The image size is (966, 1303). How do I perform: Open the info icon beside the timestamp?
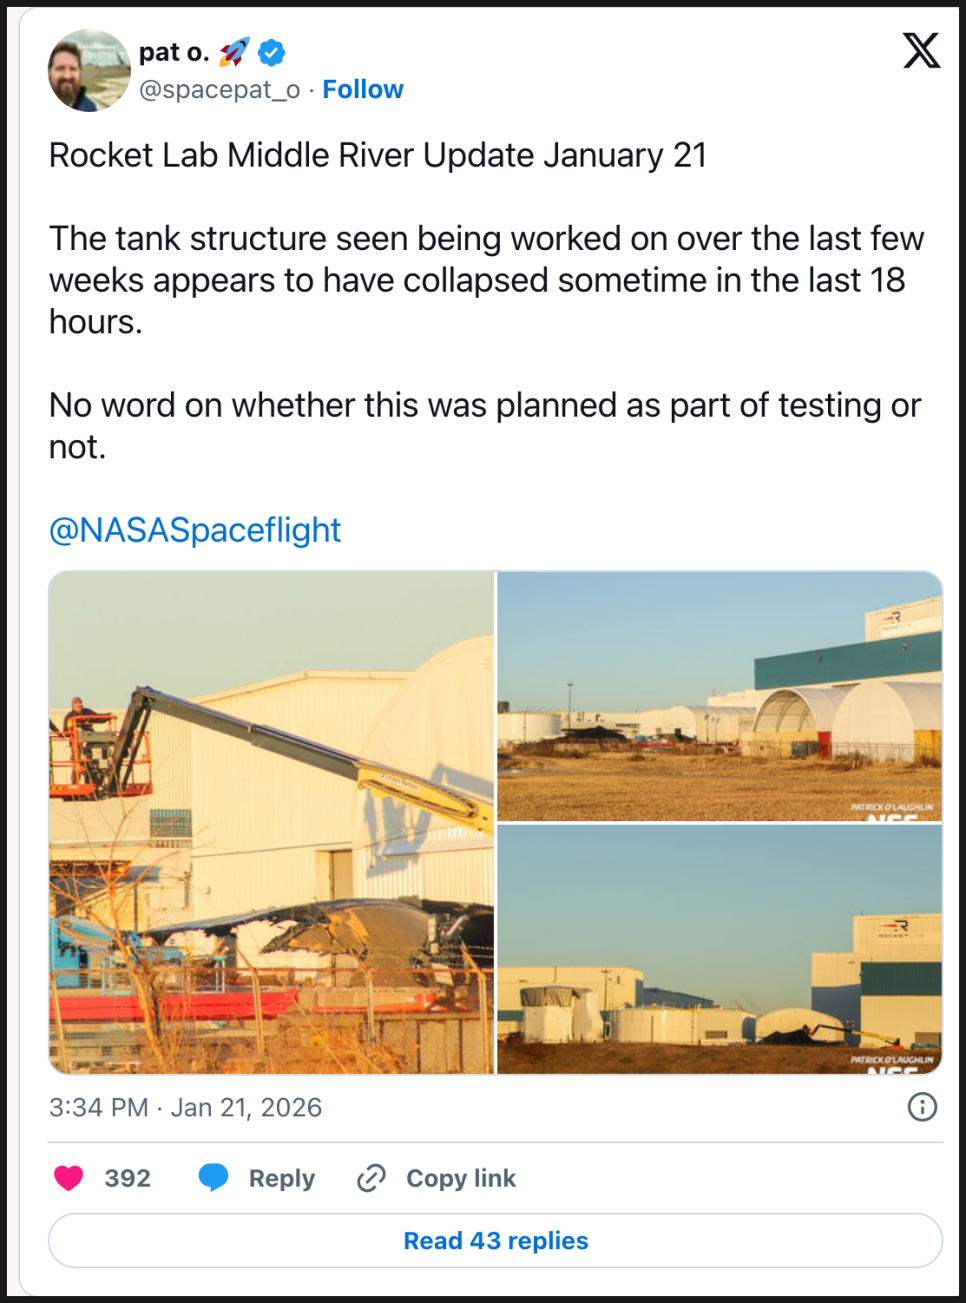[921, 1106]
